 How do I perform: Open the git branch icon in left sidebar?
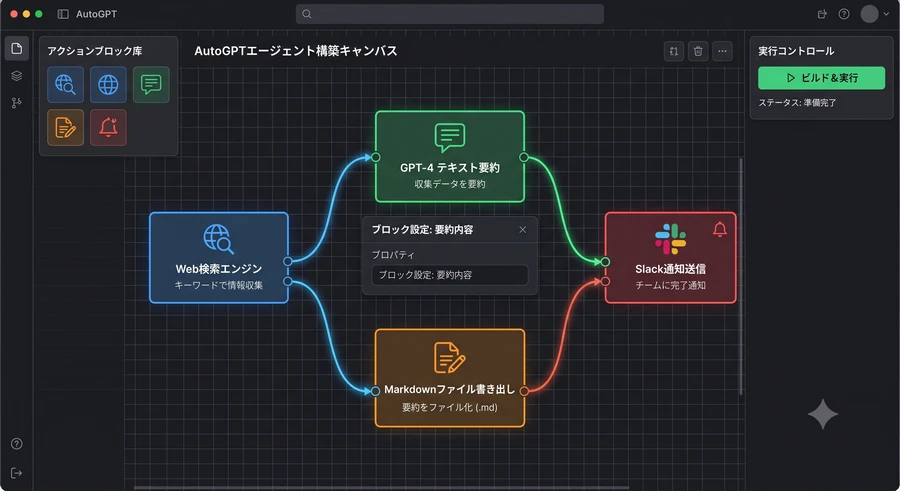pyautogui.click(x=17, y=103)
